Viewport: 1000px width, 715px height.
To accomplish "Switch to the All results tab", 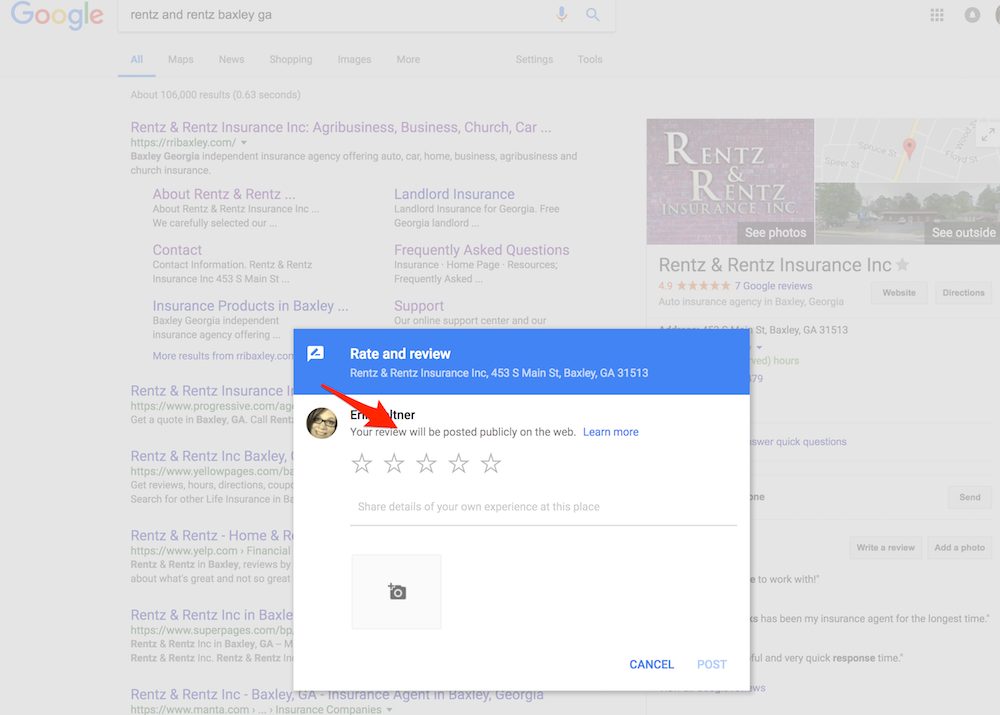I will (x=136, y=59).
